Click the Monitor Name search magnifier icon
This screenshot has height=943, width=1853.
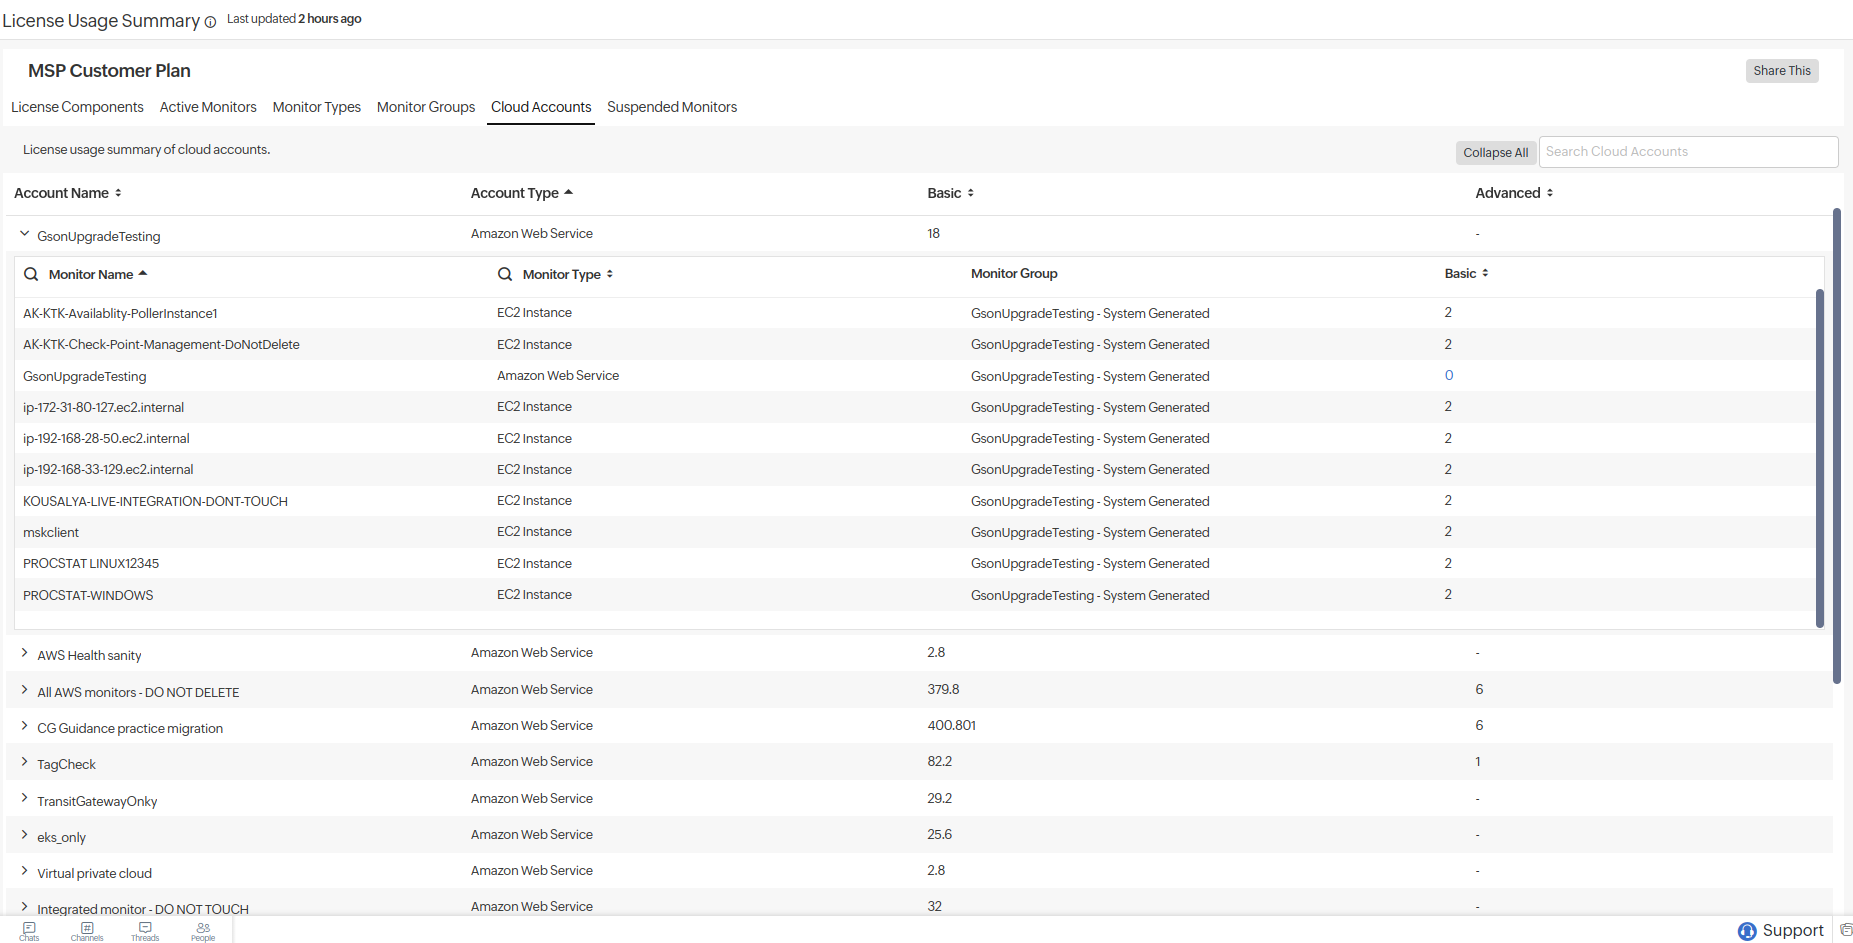(31, 274)
